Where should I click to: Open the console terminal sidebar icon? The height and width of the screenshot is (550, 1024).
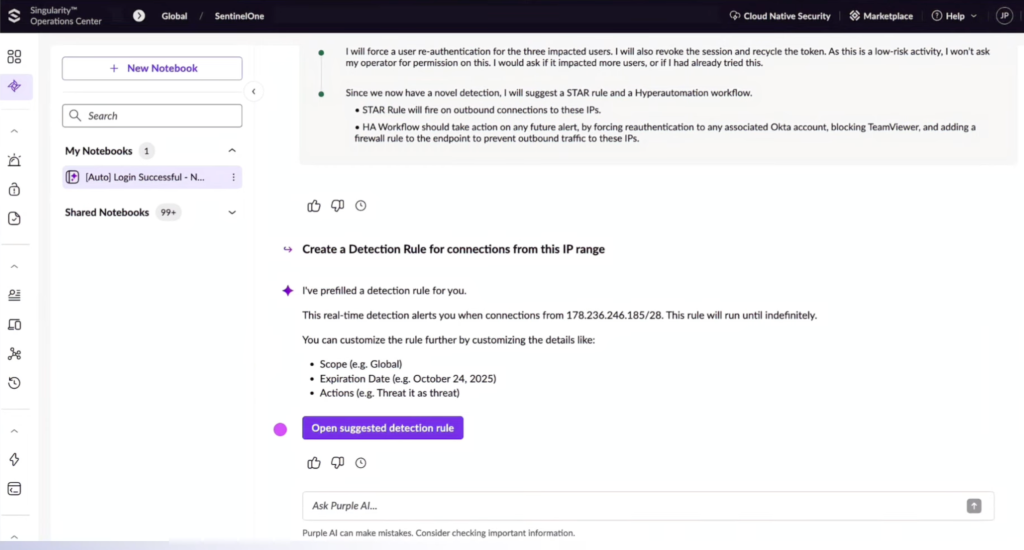[x=14, y=489]
